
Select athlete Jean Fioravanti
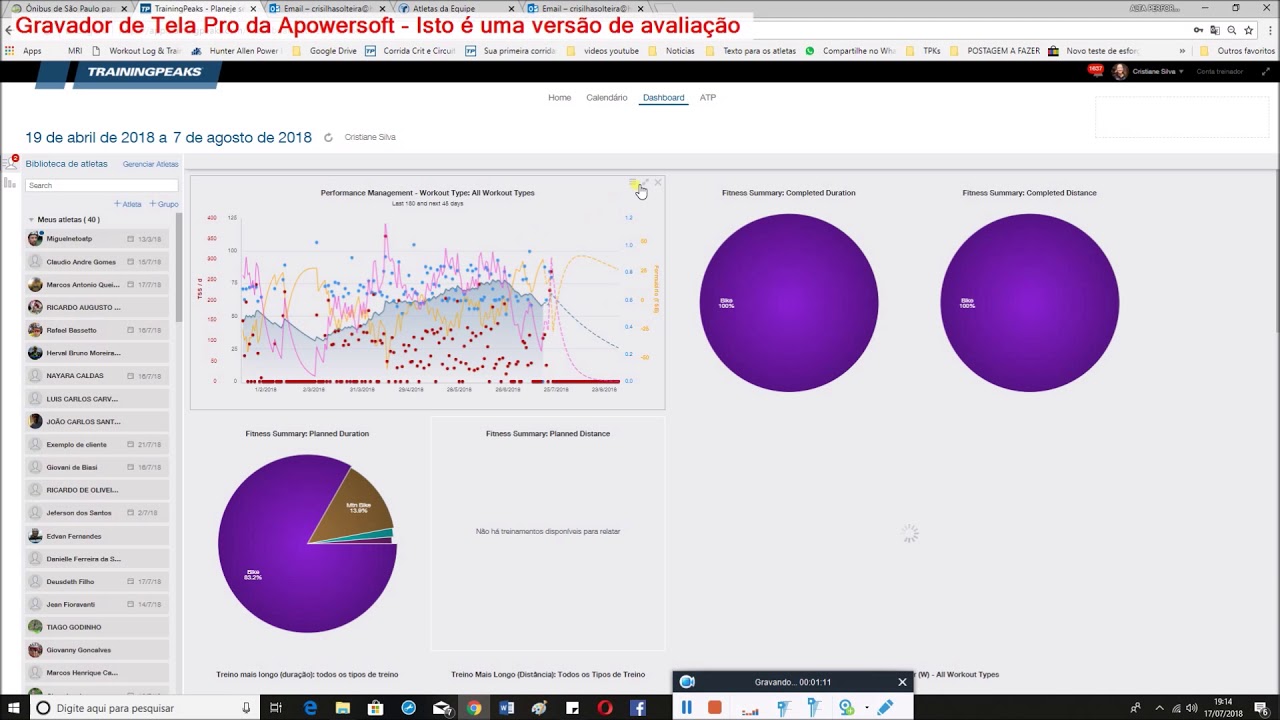tap(98, 604)
